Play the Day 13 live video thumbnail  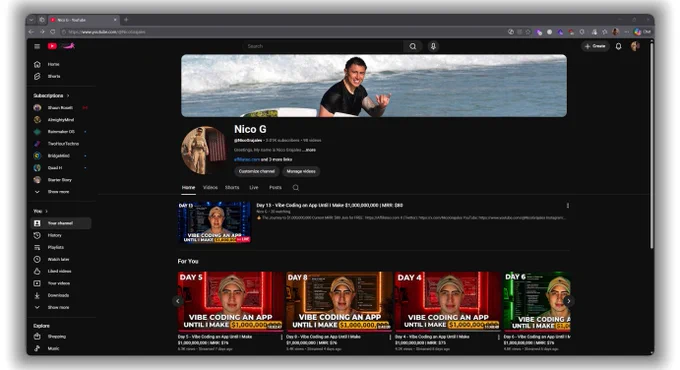point(214,223)
